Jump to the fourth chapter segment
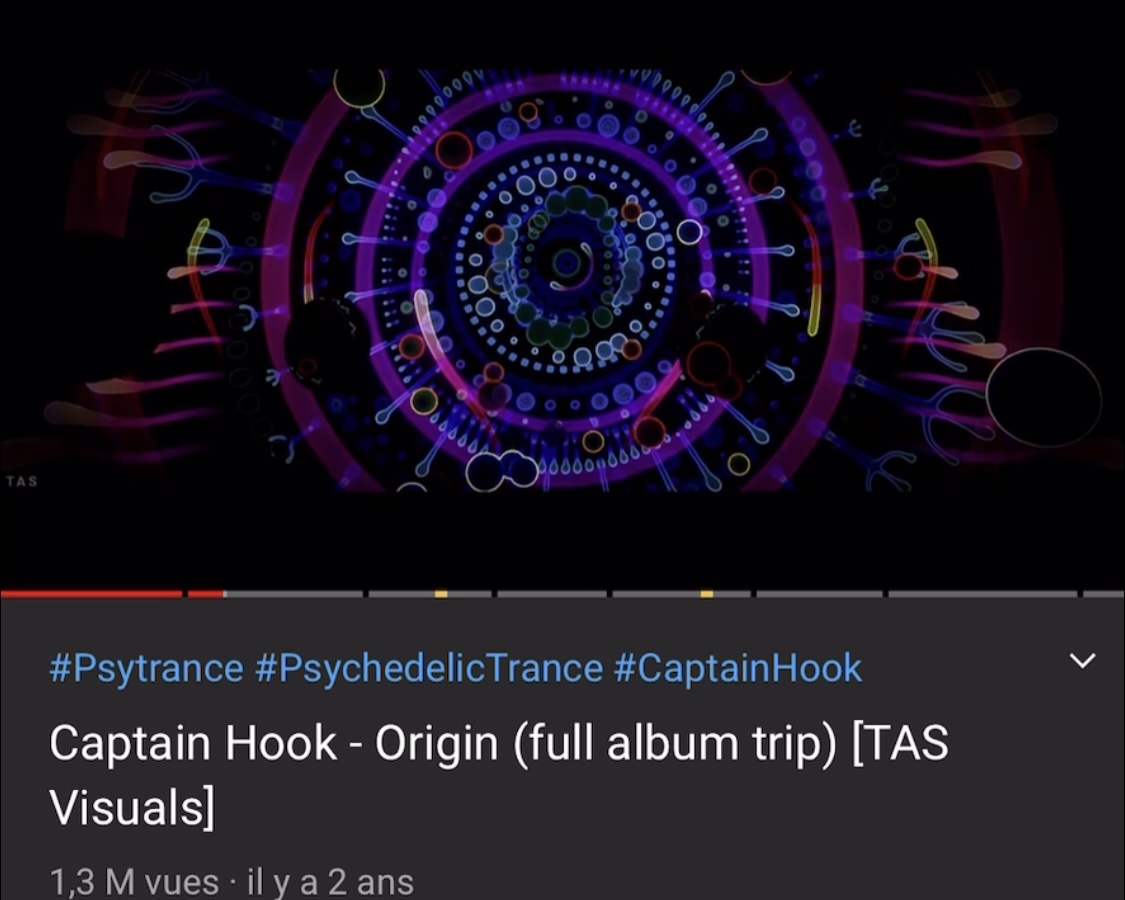1125x900 pixels. (x=552, y=594)
